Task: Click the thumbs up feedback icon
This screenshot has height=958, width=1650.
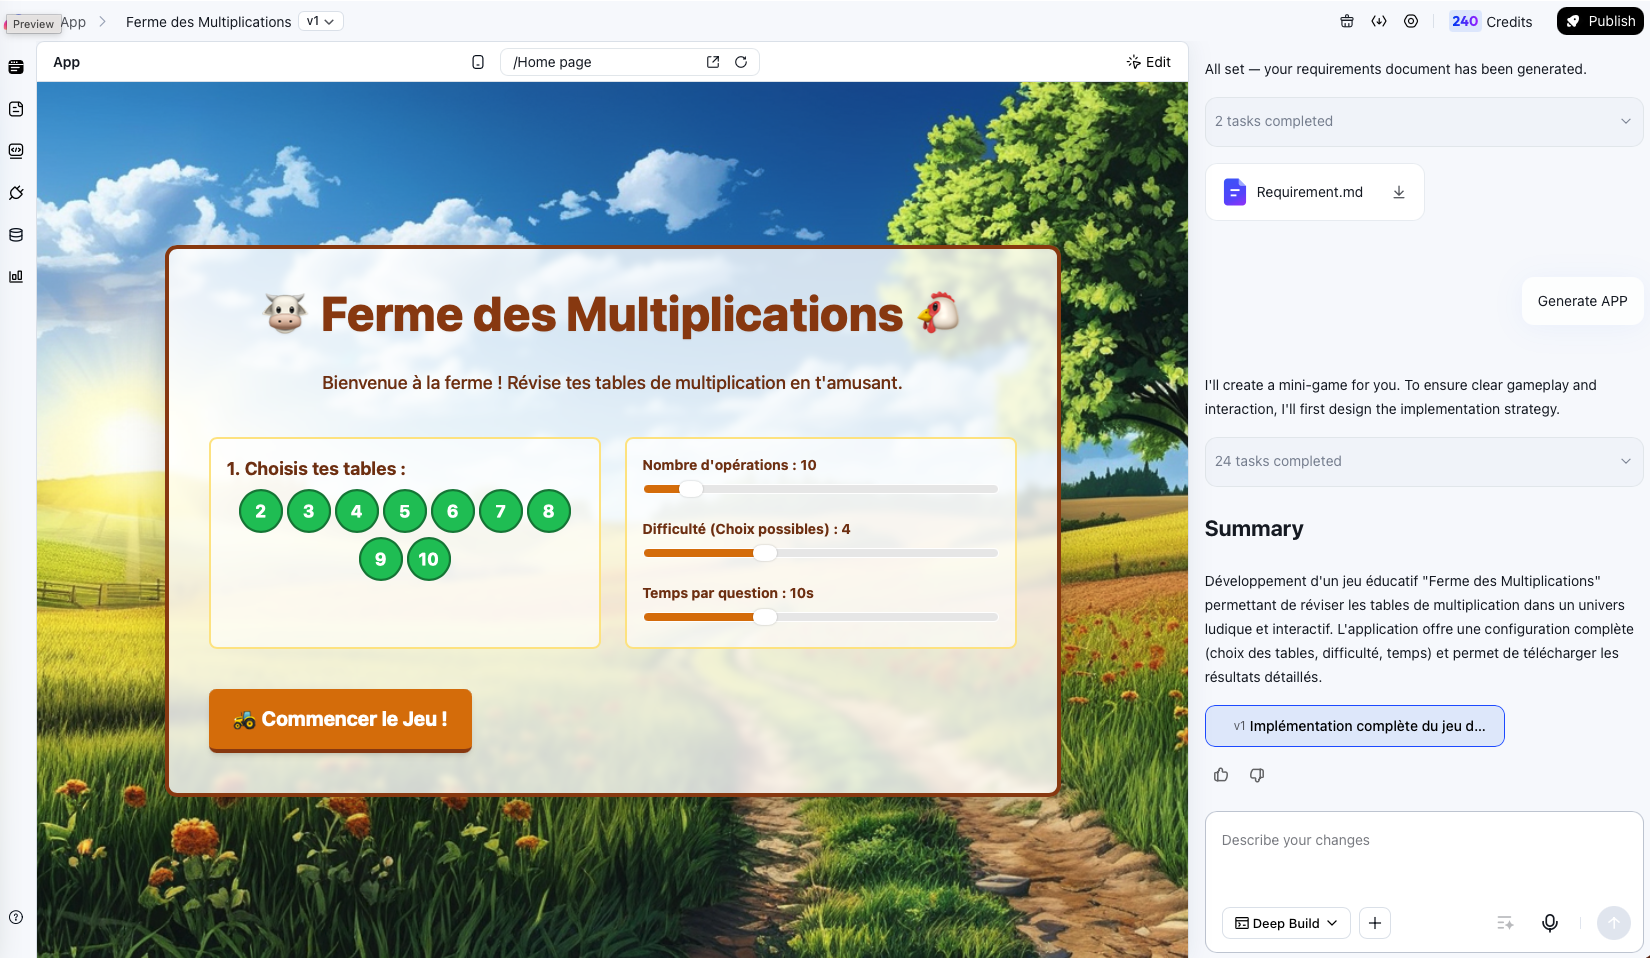Action: pos(1221,775)
